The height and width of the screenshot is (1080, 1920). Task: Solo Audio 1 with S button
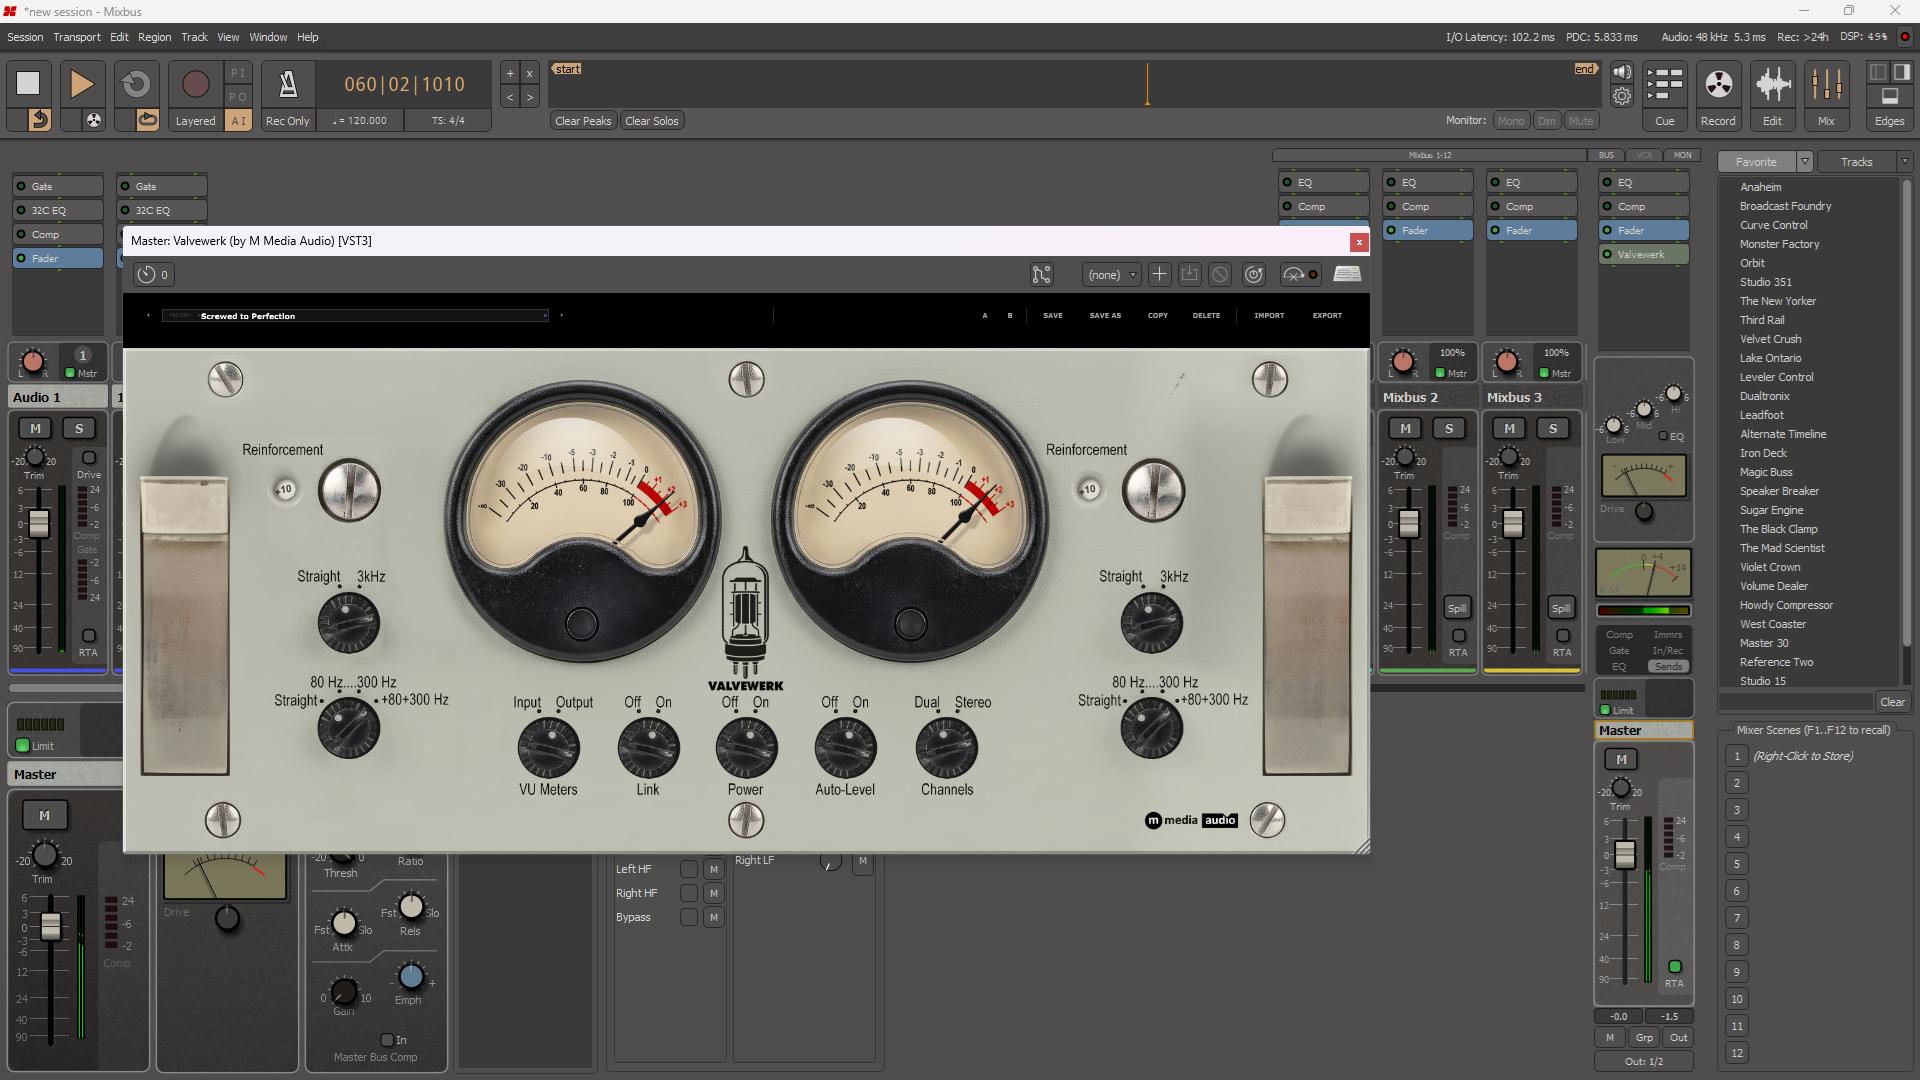[x=79, y=428]
